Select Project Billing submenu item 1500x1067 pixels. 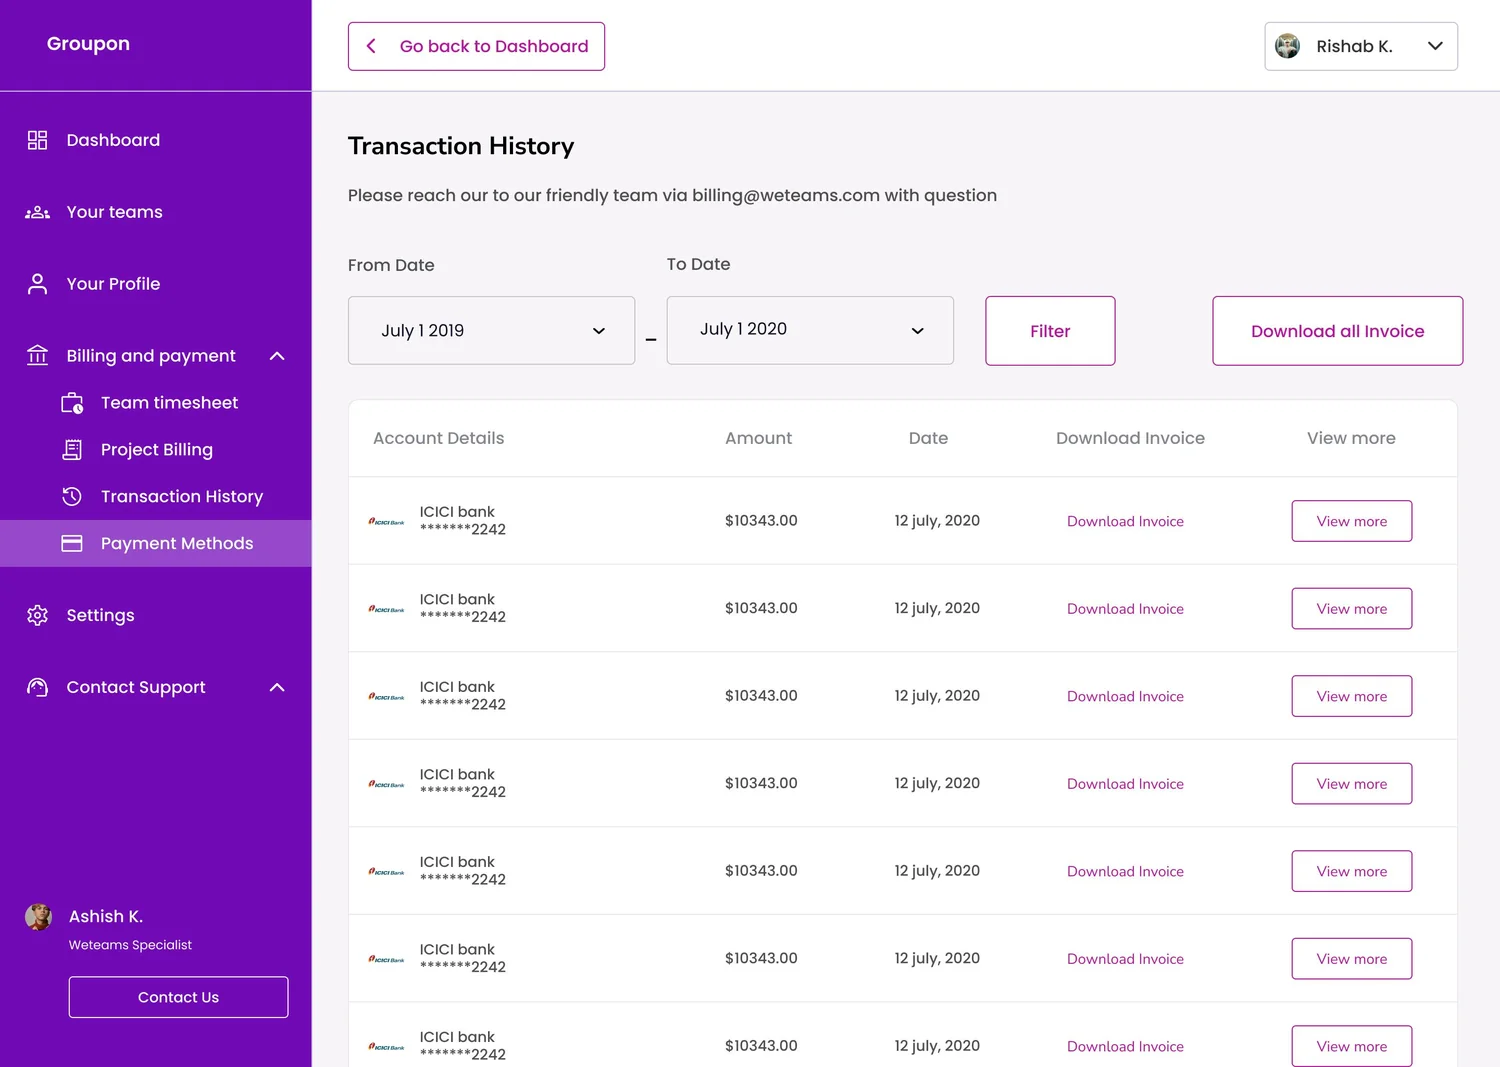156,450
